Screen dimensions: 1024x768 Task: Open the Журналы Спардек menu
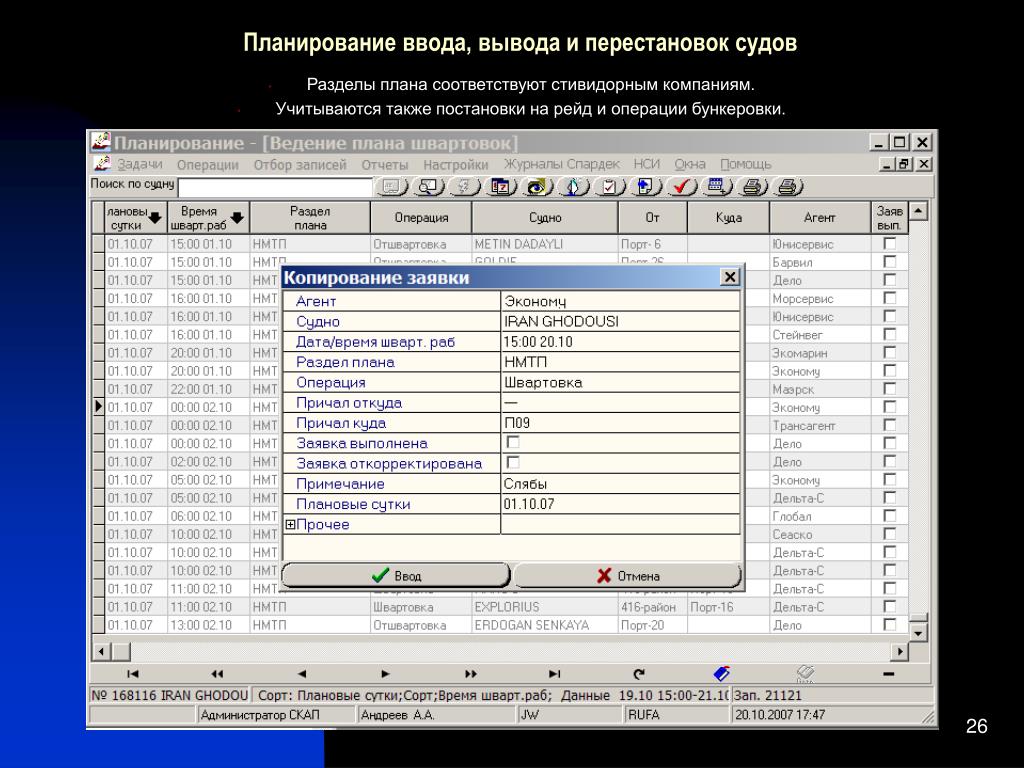[x=562, y=165]
